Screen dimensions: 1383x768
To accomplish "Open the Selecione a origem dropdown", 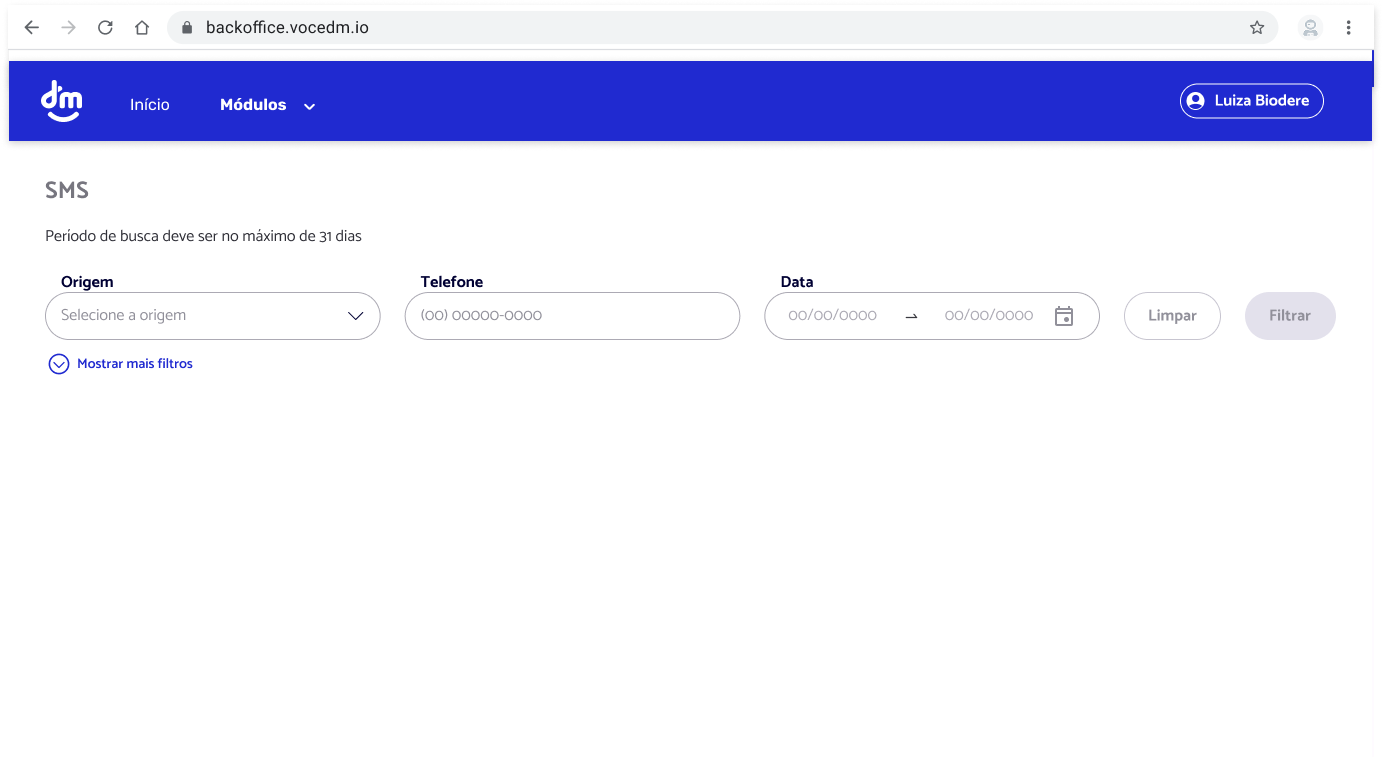I will [212, 315].
